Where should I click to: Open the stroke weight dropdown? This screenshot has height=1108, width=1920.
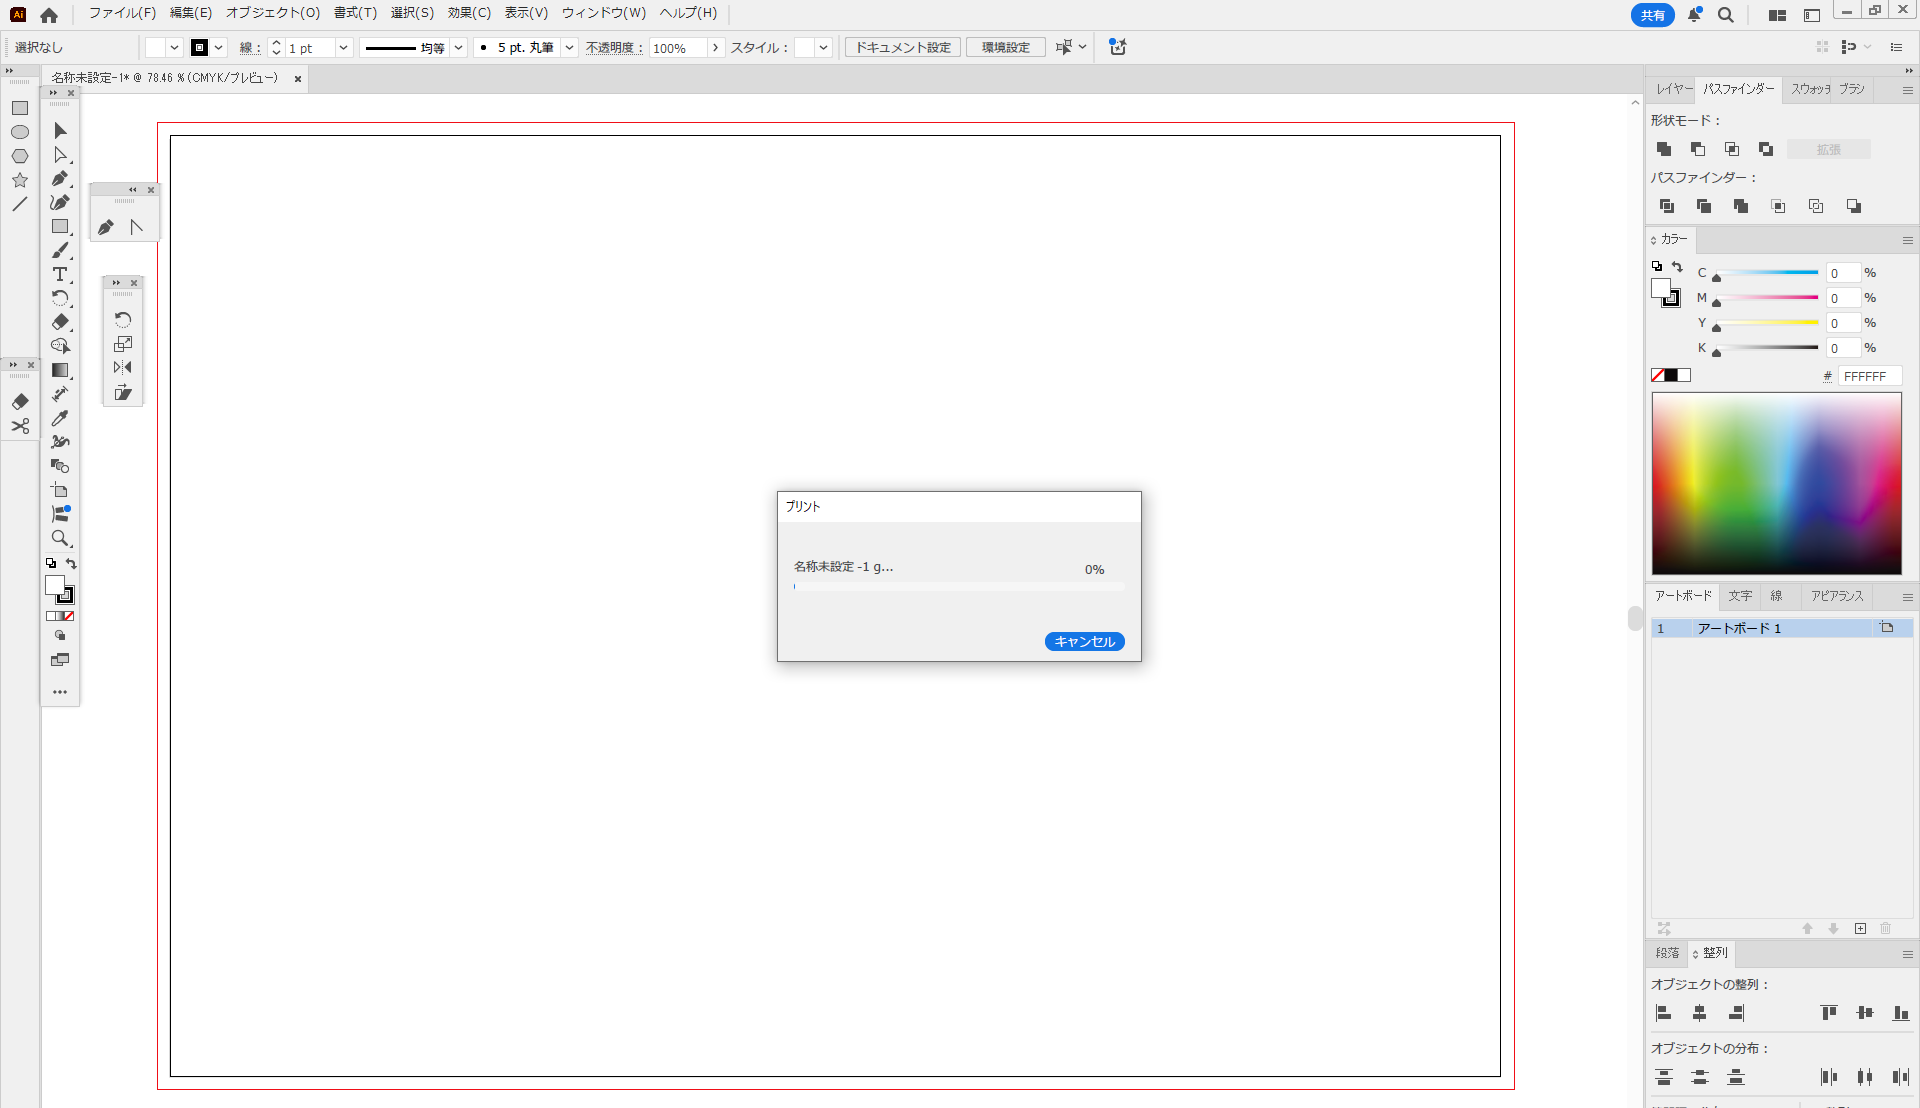click(x=344, y=47)
